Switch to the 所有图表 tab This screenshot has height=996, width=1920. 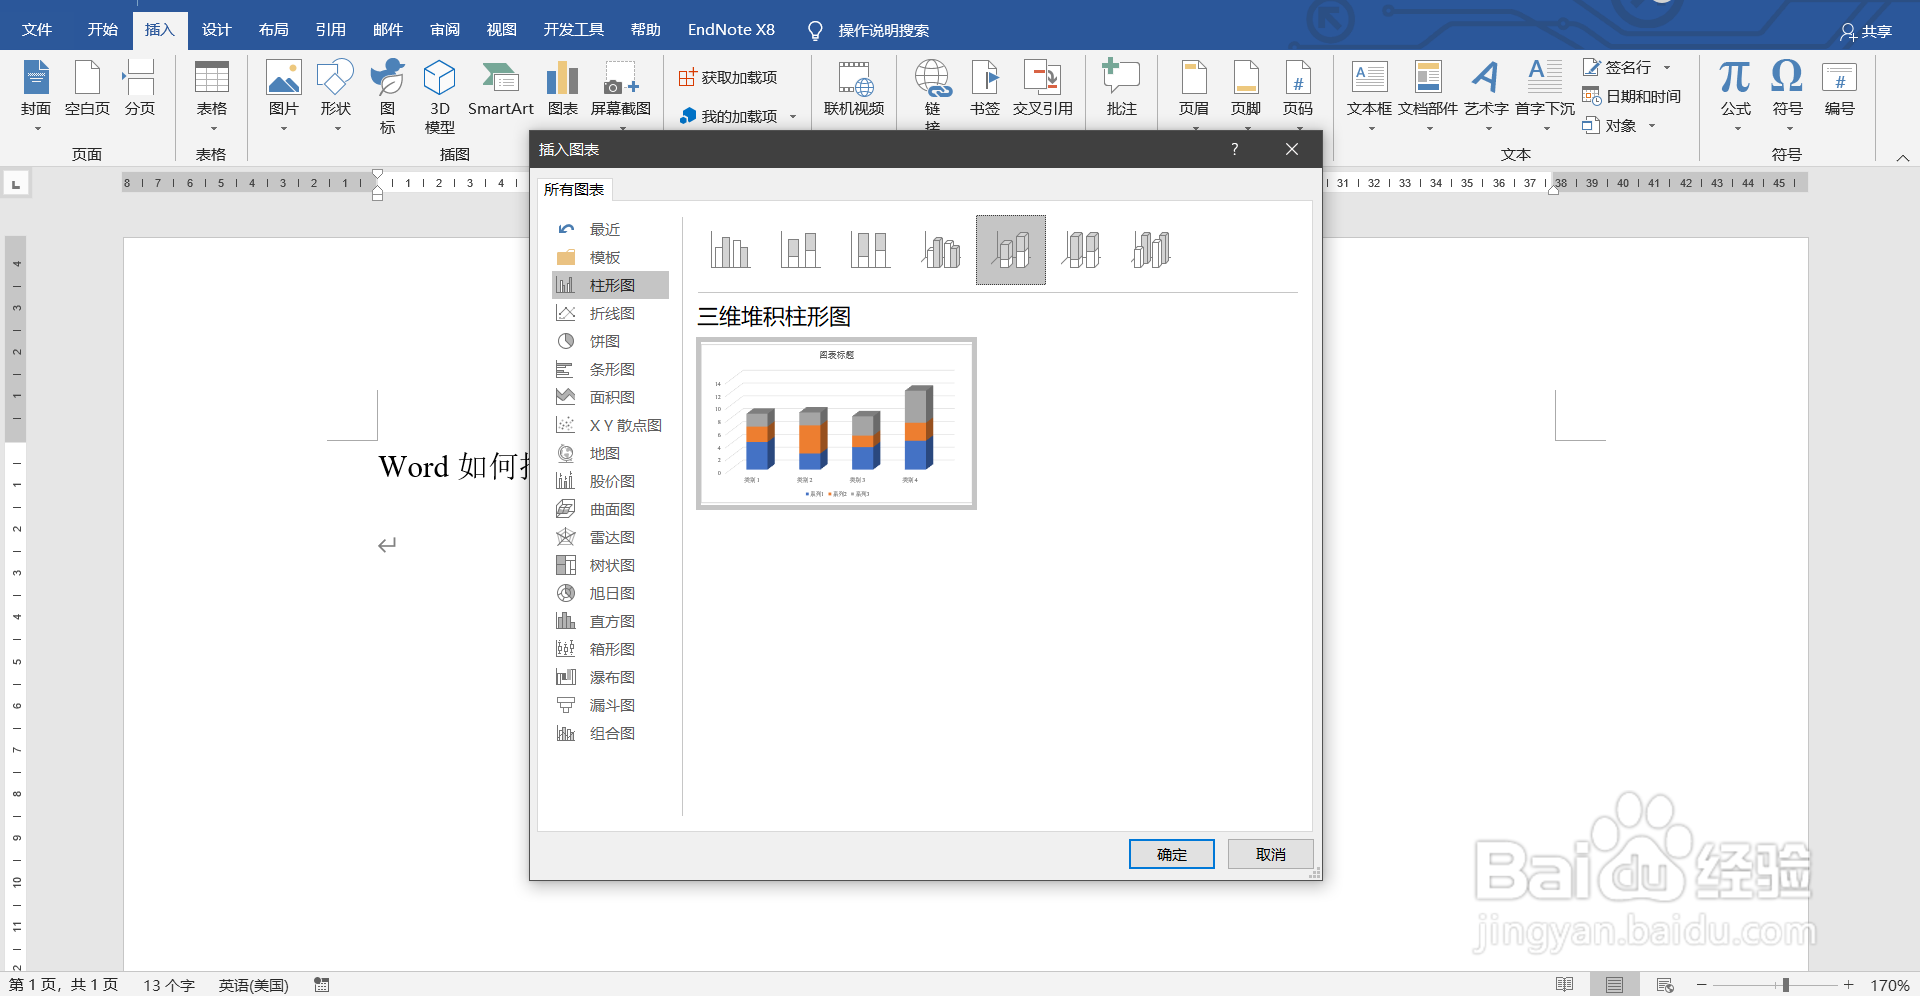click(574, 190)
